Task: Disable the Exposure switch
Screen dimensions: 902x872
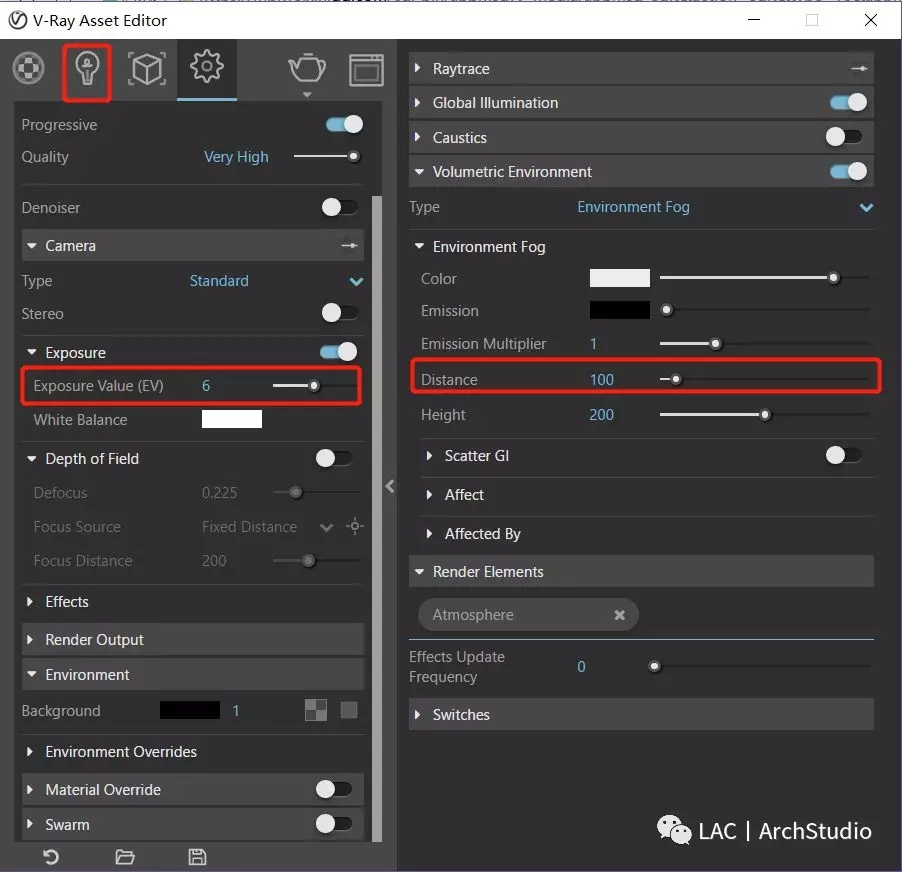Action: click(338, 351)
